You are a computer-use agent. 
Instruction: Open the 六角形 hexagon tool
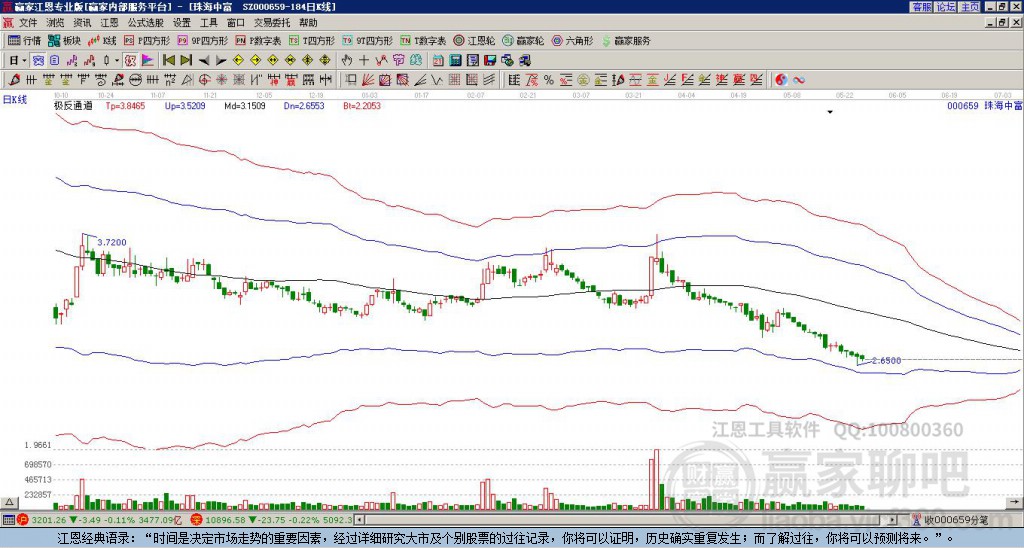point(572,40)
